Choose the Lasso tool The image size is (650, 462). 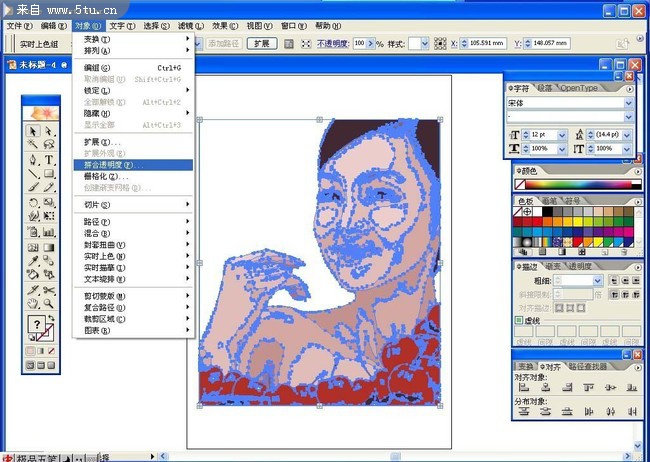(x=49, y=144)
